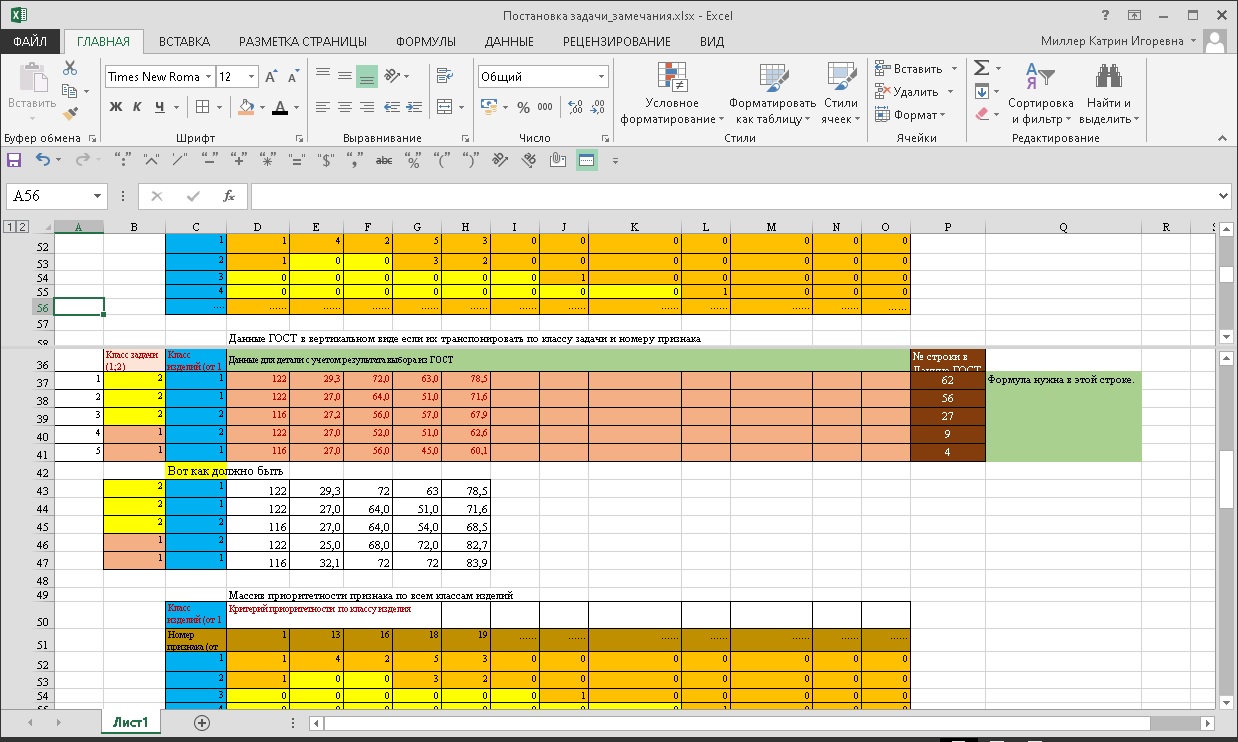The width and height of the screenshot is (1238, 742).
Task: Open the number format dropdown showing Общий
Action: pyautogui.click(x=602, y=77)
